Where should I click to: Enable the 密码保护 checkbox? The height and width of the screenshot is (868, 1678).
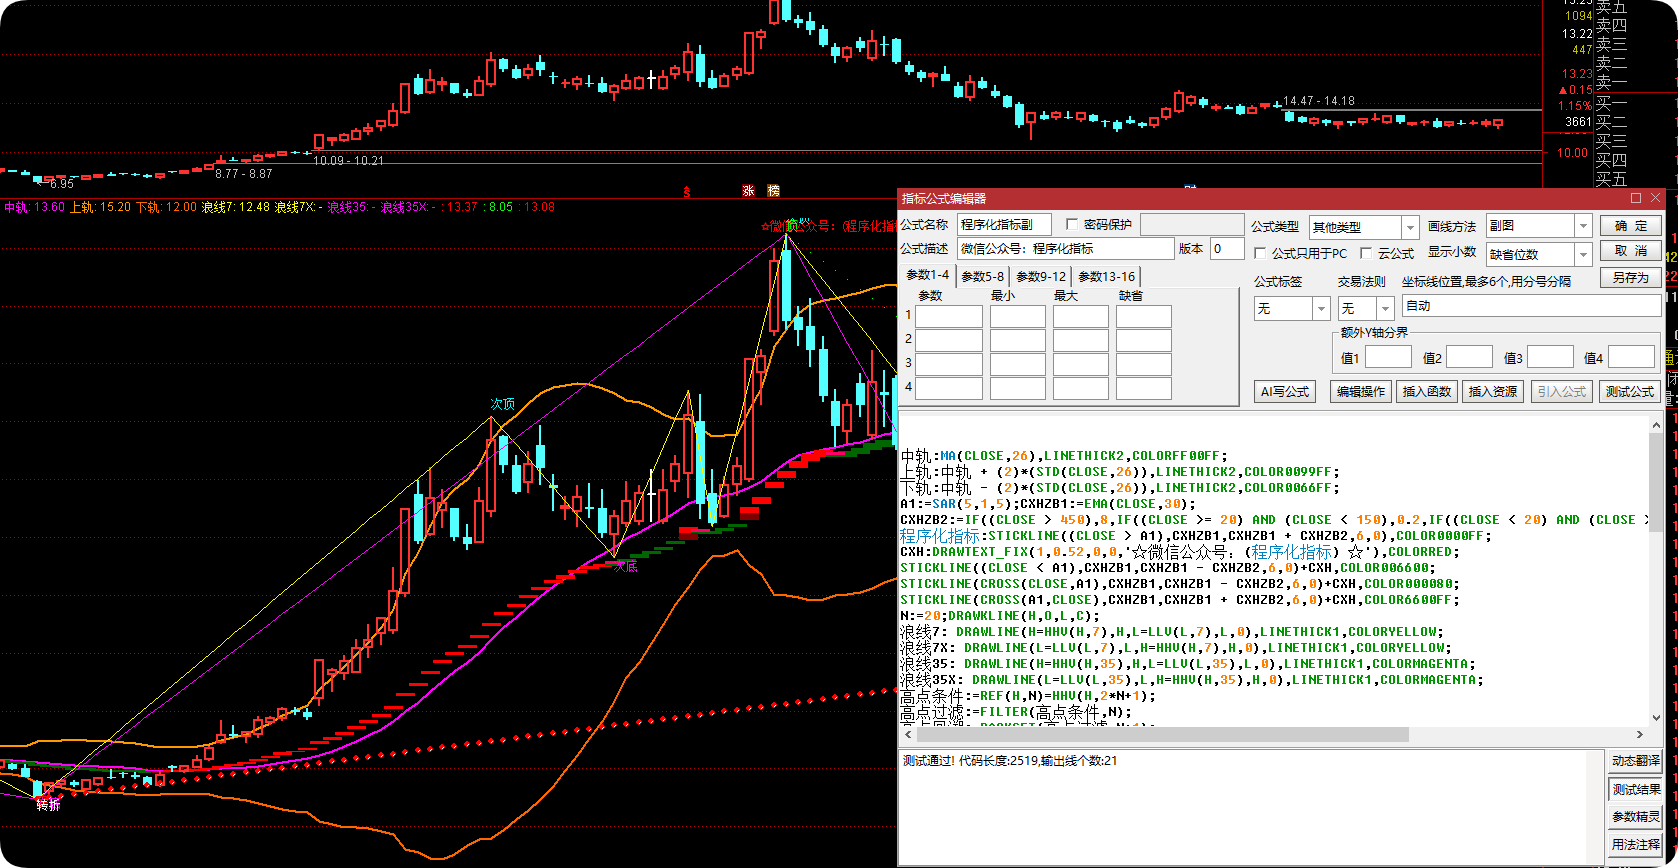point(1072,225)
